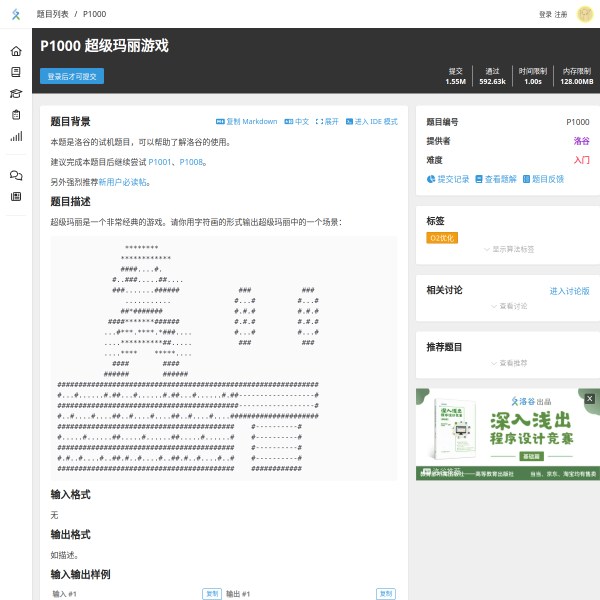Open the P1008 problem link
600x600 pixels.
(191, 162)
